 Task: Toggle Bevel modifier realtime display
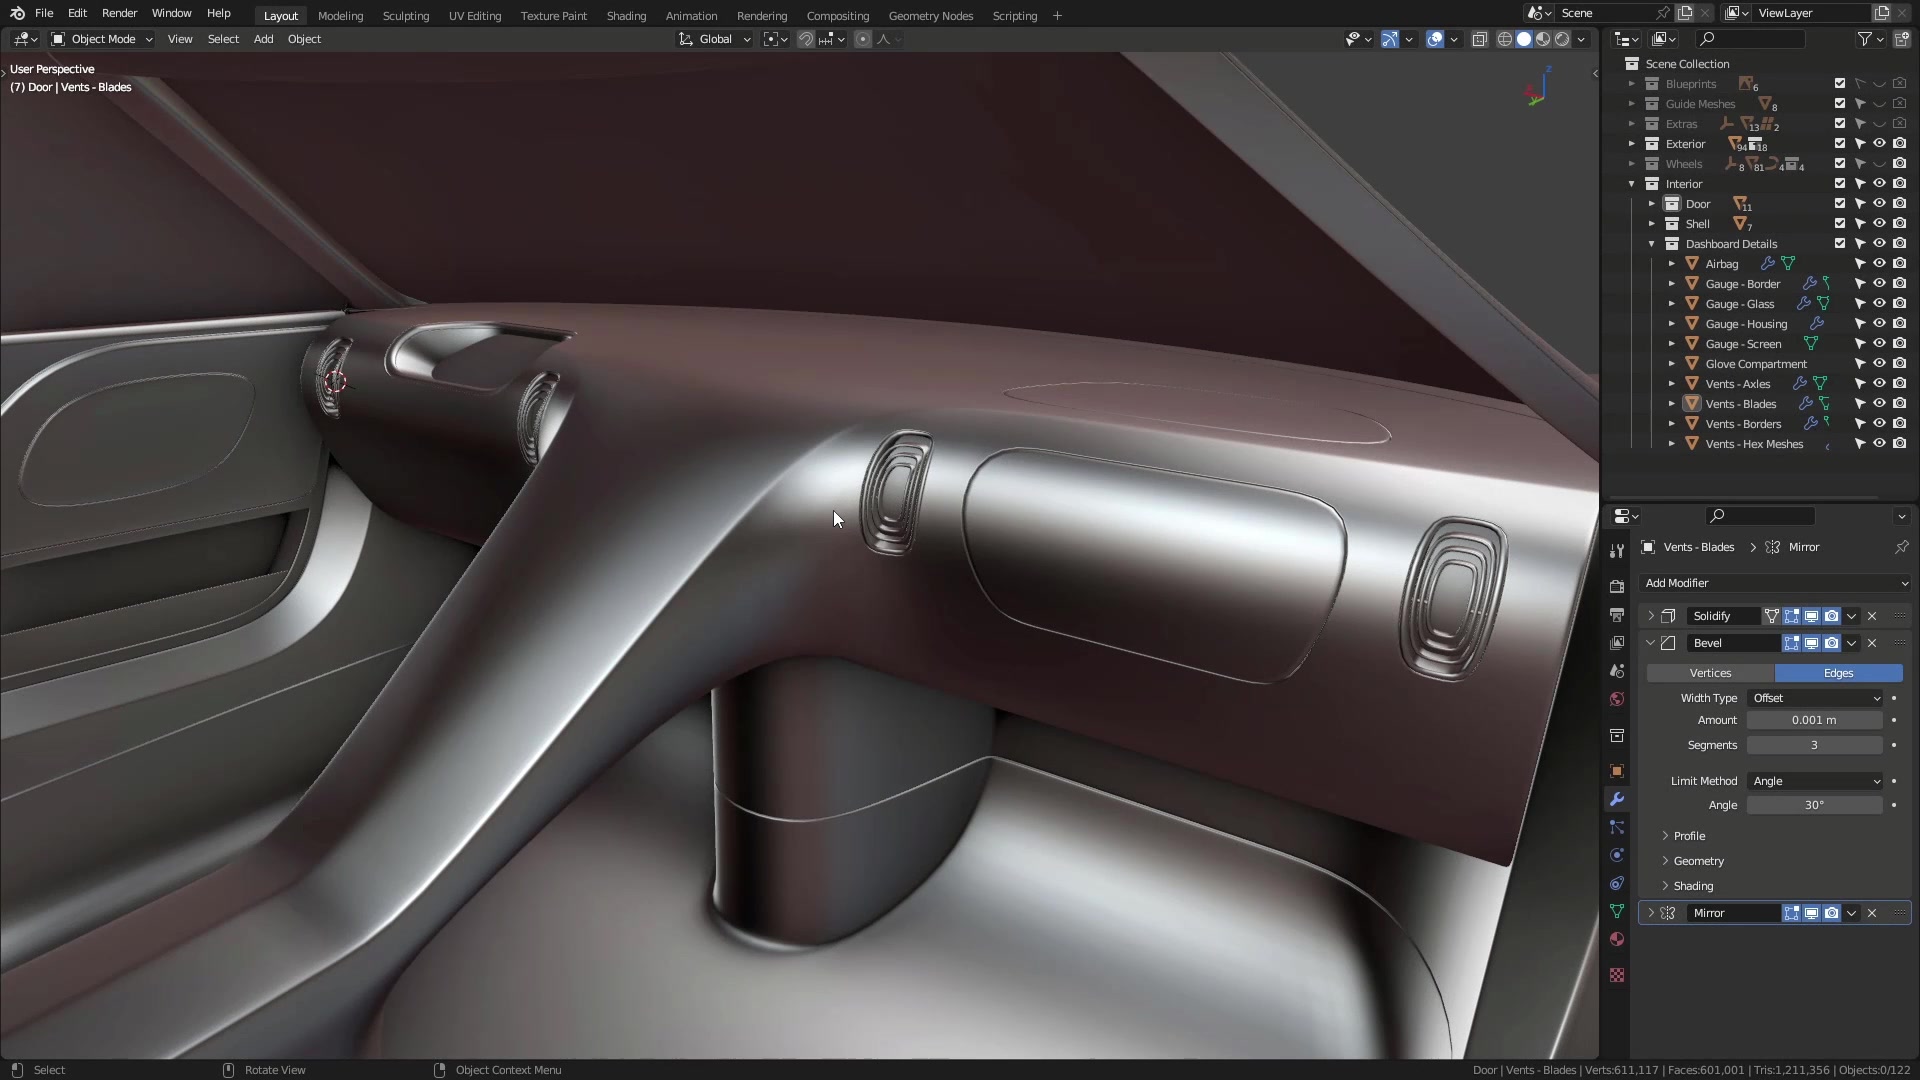coord(1811,643)
